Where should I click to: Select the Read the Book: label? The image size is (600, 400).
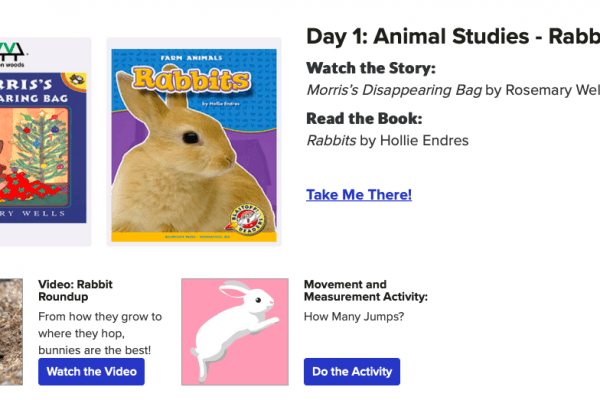(364, 118)
